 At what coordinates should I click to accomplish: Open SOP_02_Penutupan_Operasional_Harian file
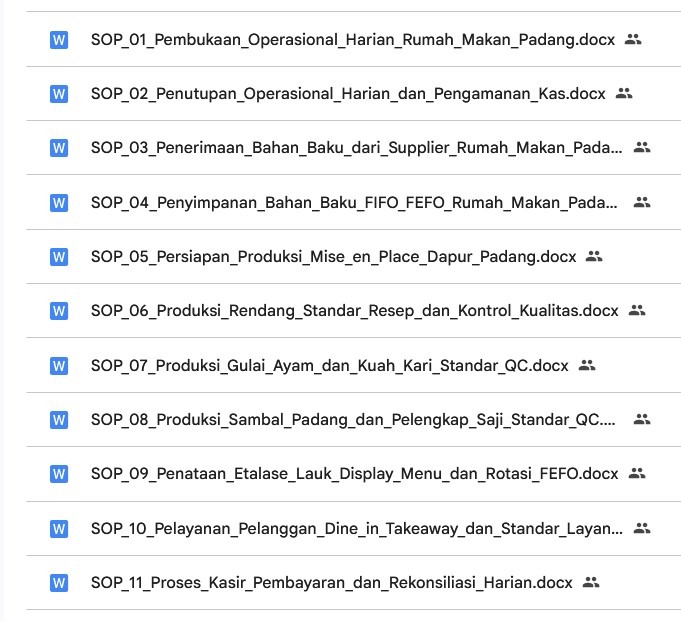click(347, 94)
